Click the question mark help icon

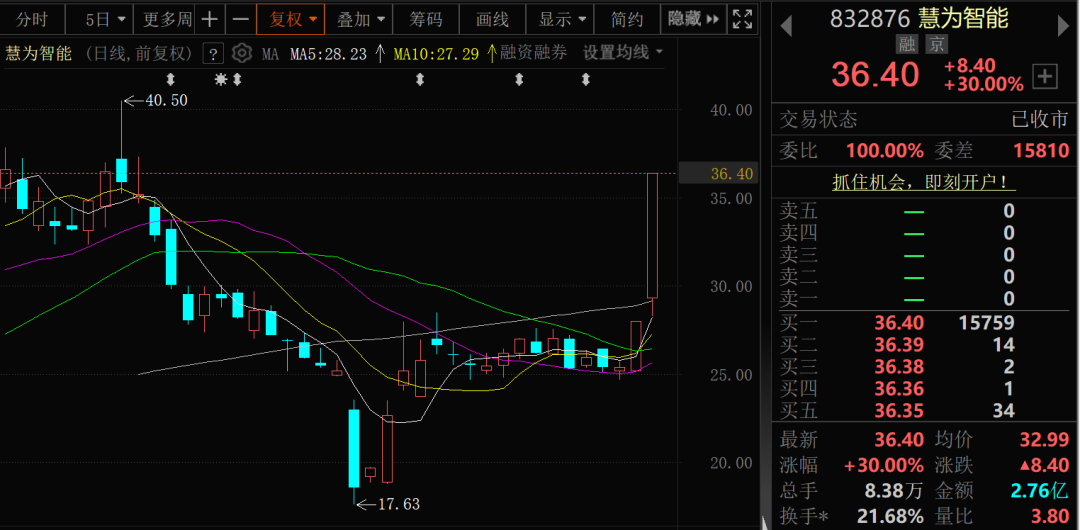pyautogui.click(x=214, y=53)
